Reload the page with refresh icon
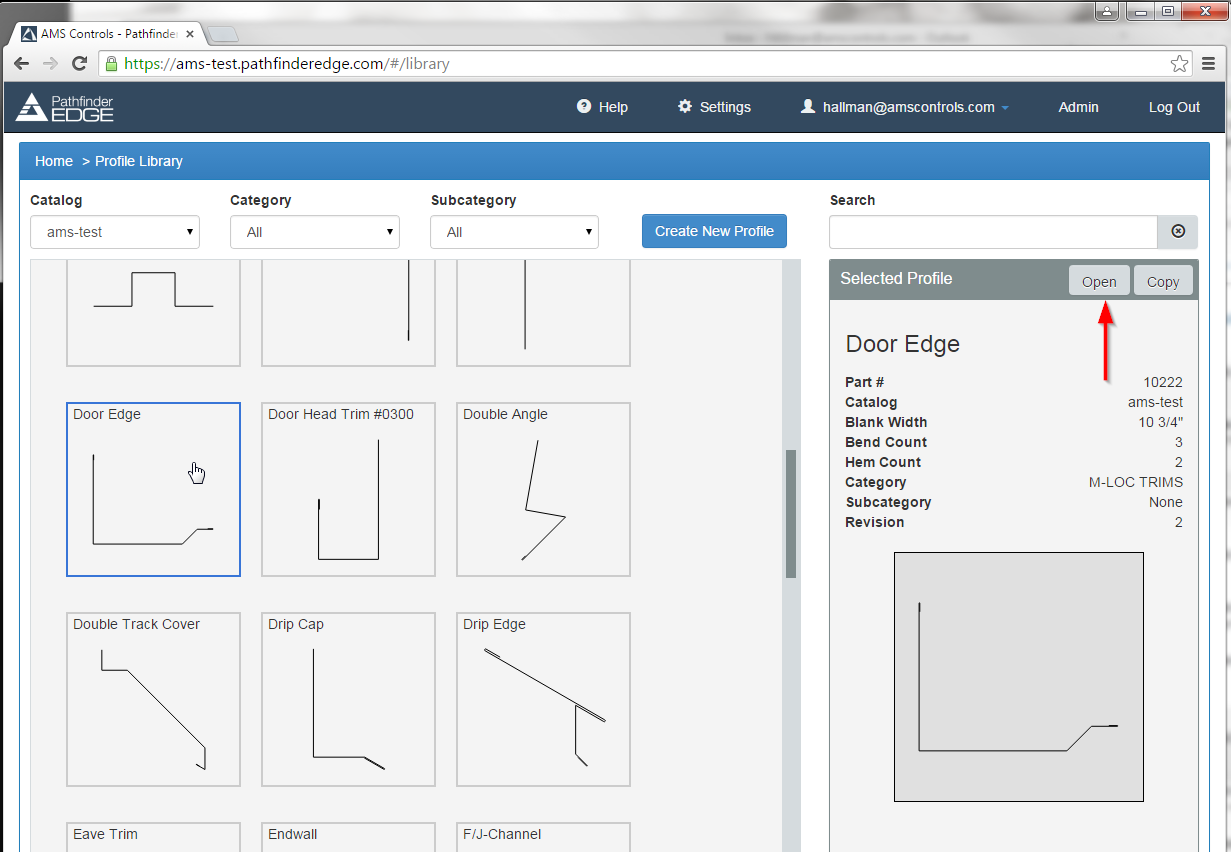This screenshot has width=1231, height=852. point(80,64)
